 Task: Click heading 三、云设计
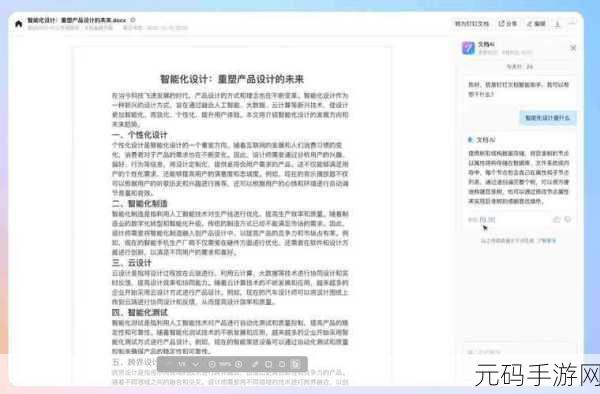pos(132,263)
